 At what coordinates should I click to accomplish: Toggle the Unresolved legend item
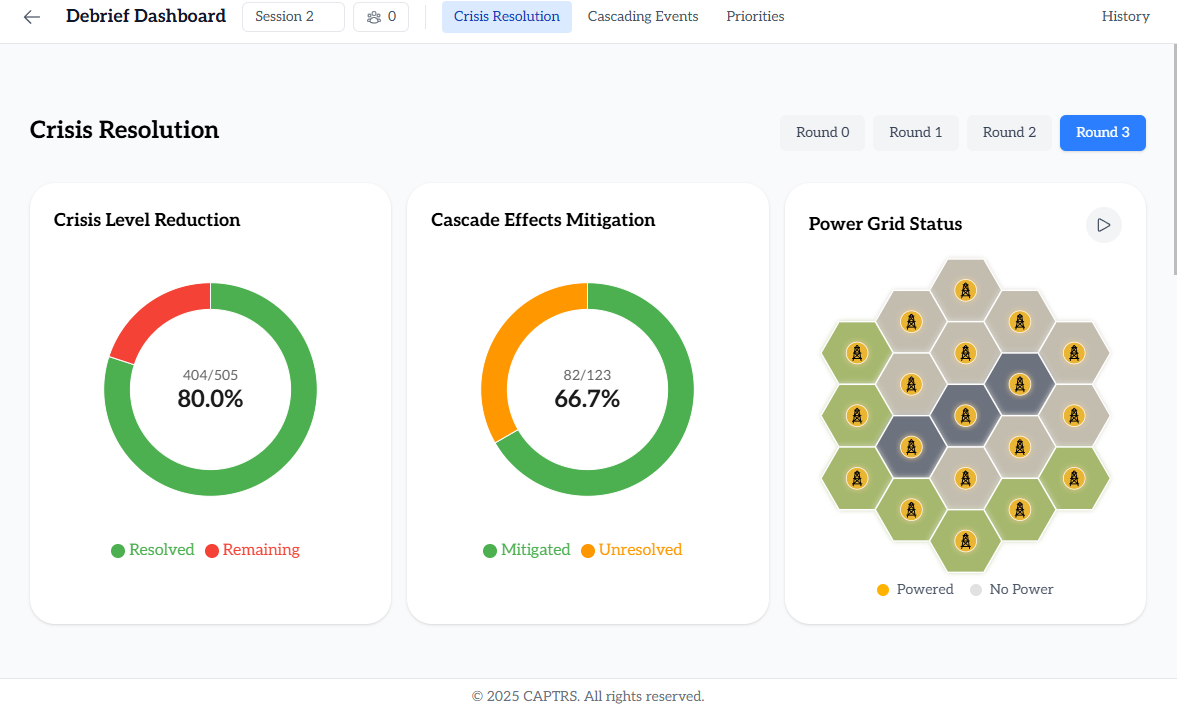point(631,550)
